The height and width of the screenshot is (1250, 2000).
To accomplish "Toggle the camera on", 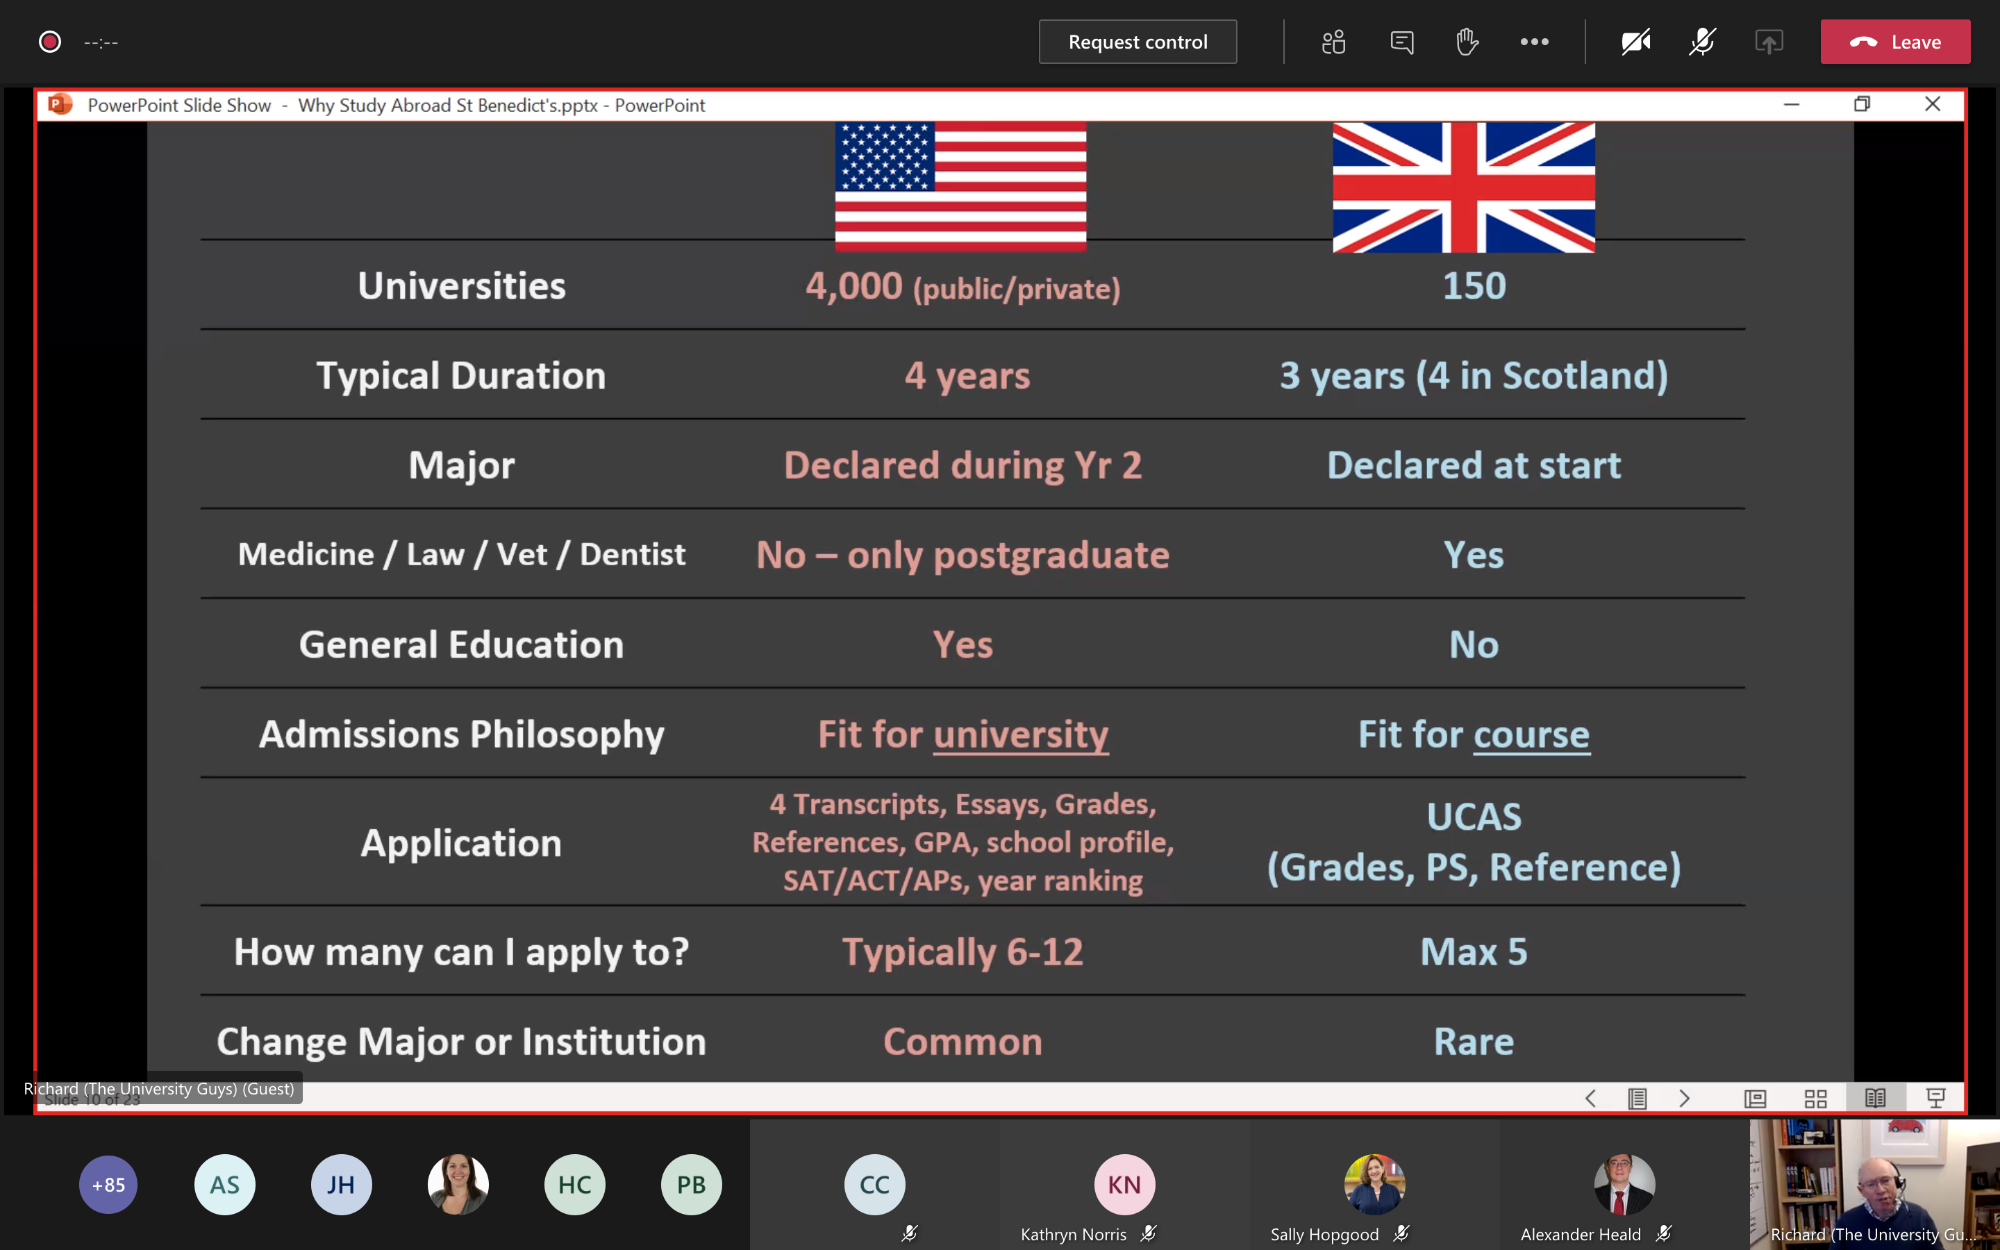I will (x=1636, y=42).
